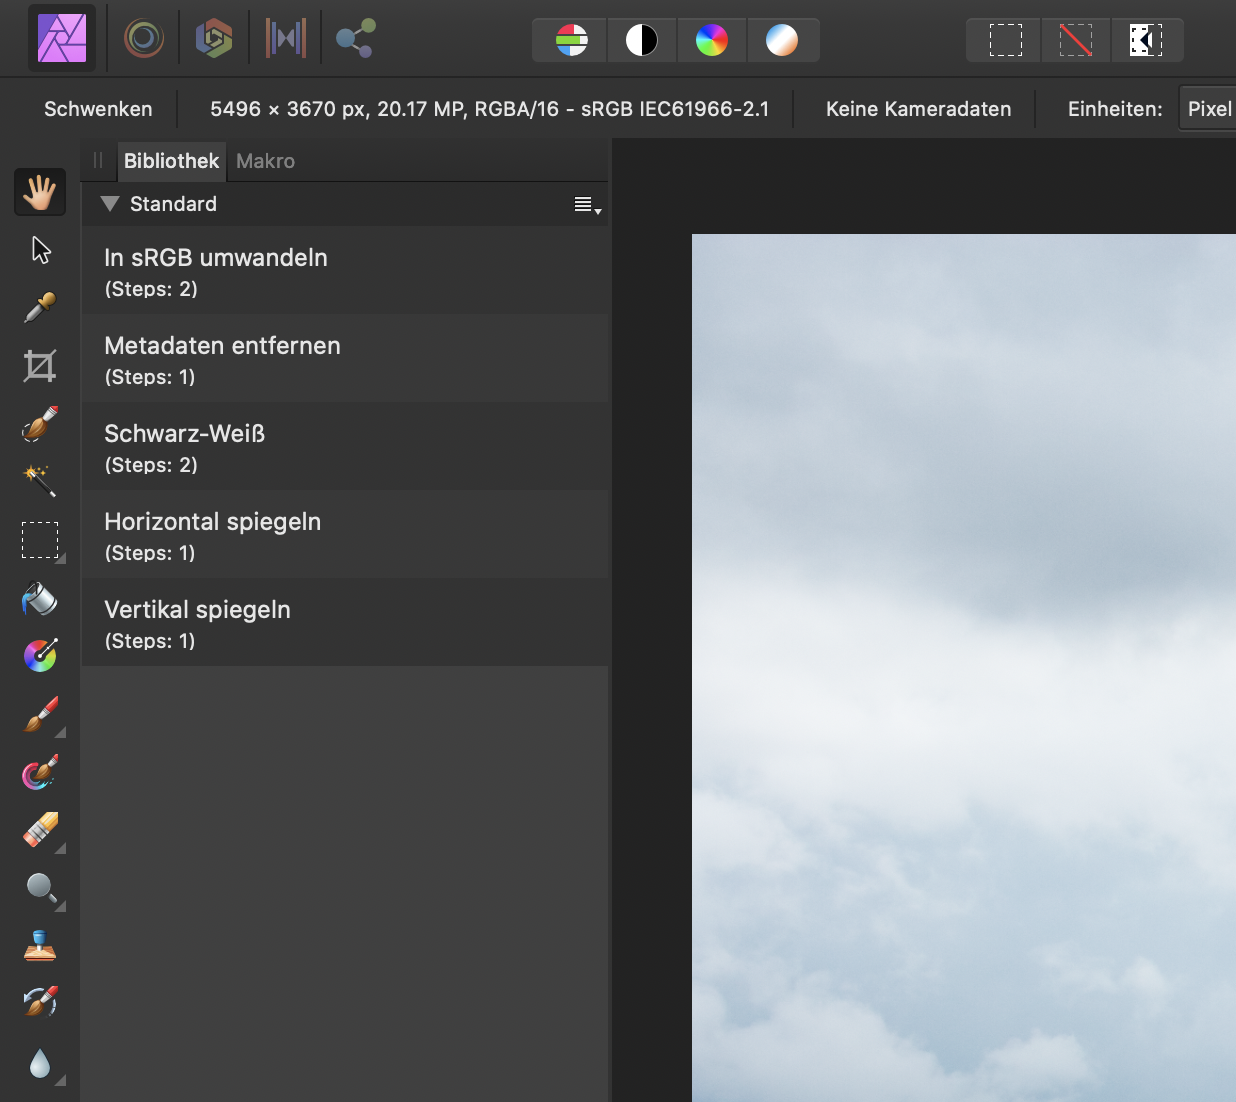
Task: Switch to the Bibliothek tab
Action: point(171,161)
